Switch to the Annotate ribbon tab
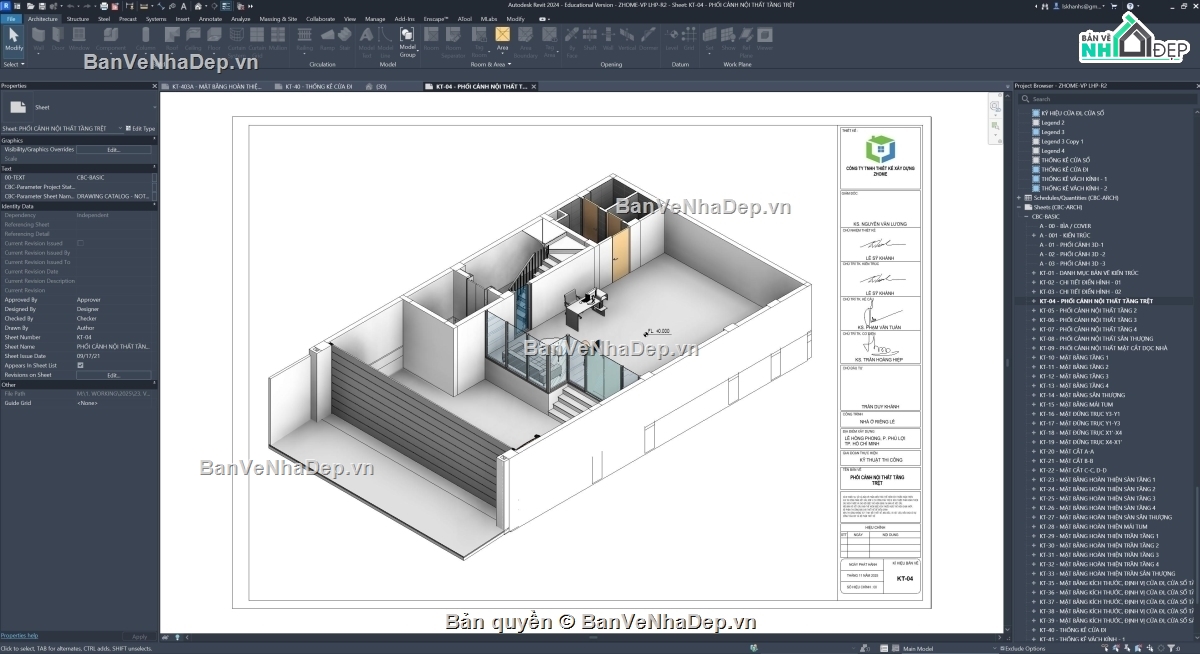 click(x=210, y=18)
